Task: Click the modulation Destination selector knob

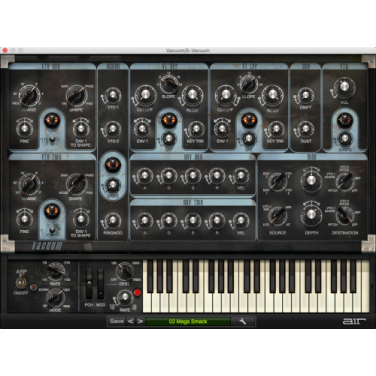Action: pyautogui.click(x=345, y=216)
